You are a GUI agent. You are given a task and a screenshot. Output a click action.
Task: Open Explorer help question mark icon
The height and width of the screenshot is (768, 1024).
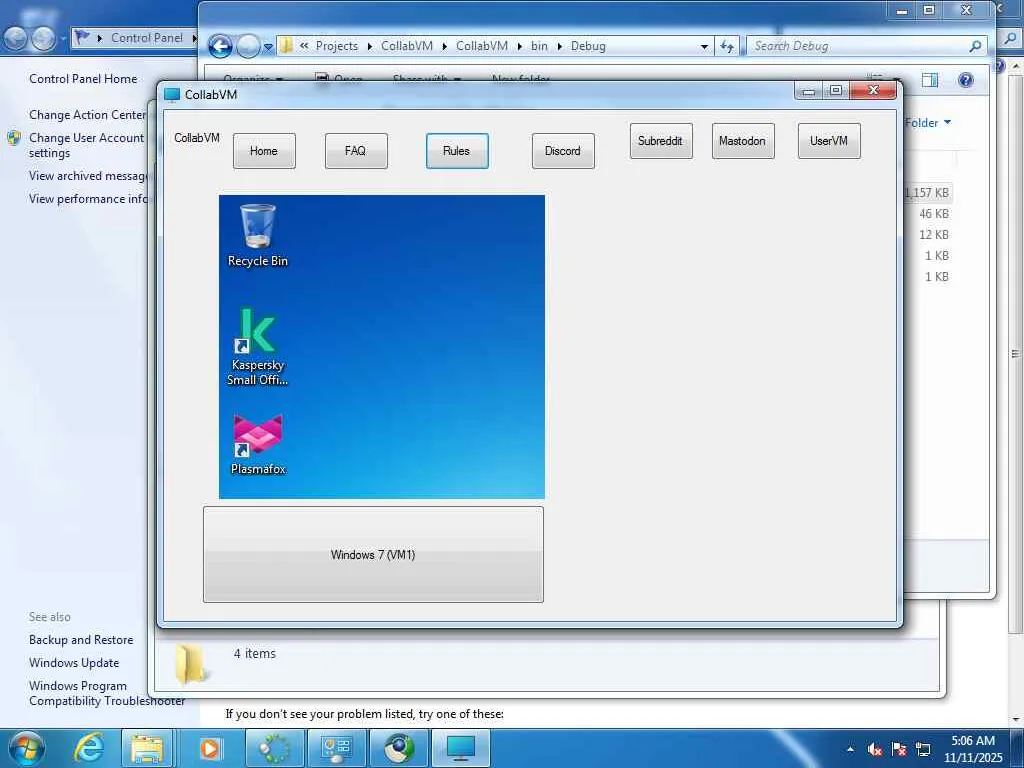(965, 80)
